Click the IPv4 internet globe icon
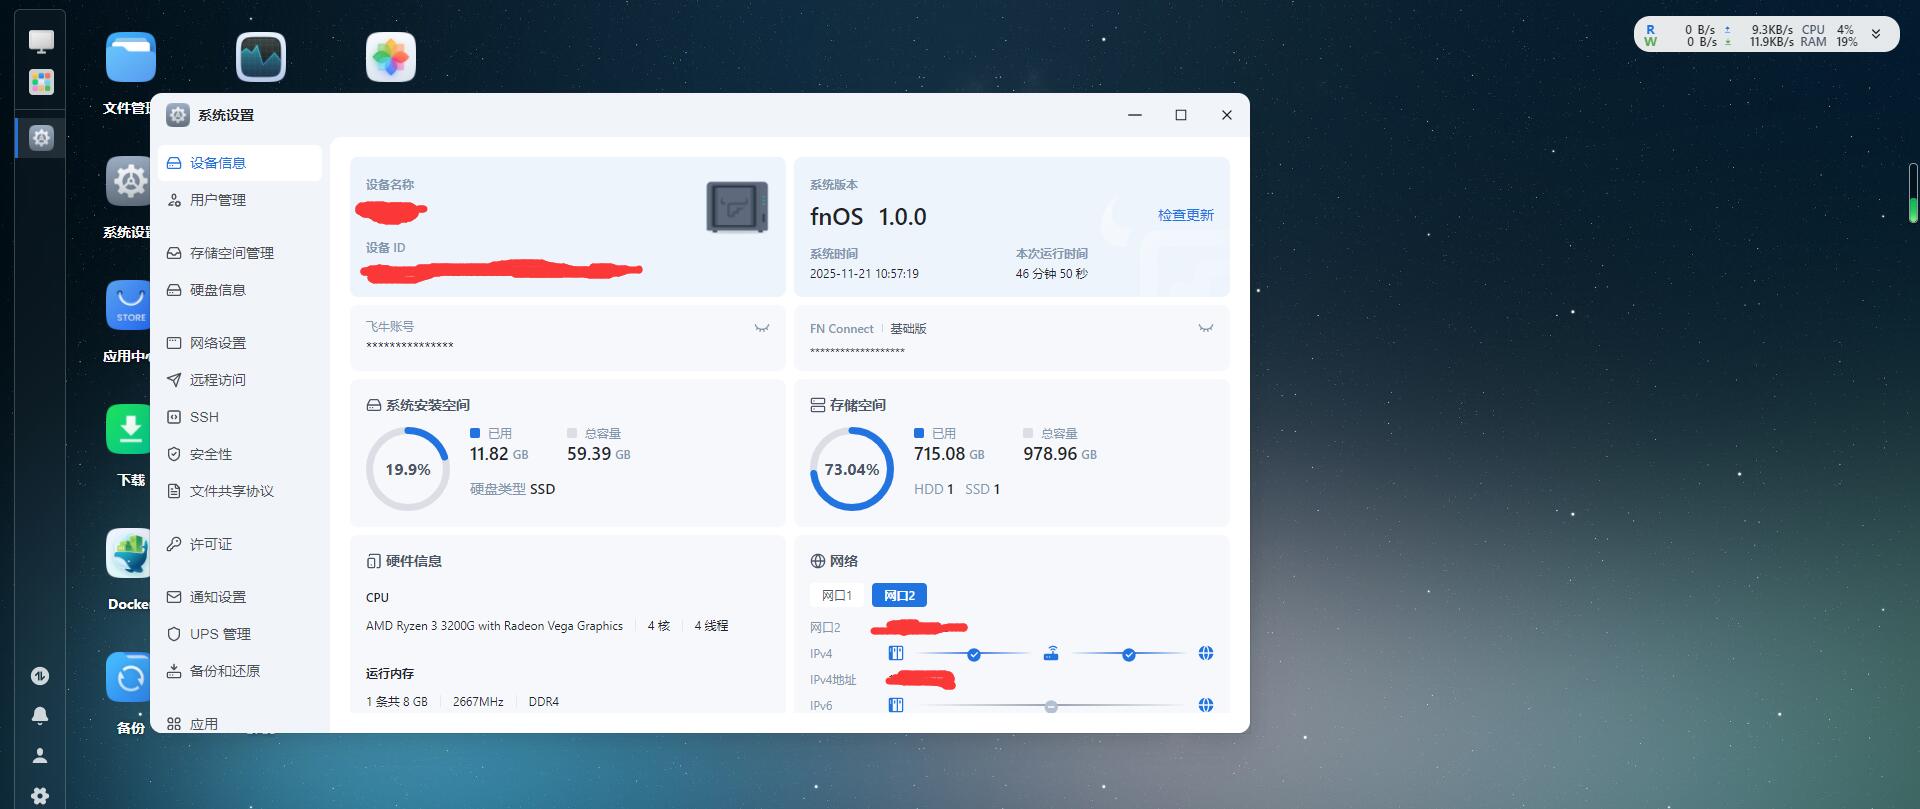 coord(1206,653)
